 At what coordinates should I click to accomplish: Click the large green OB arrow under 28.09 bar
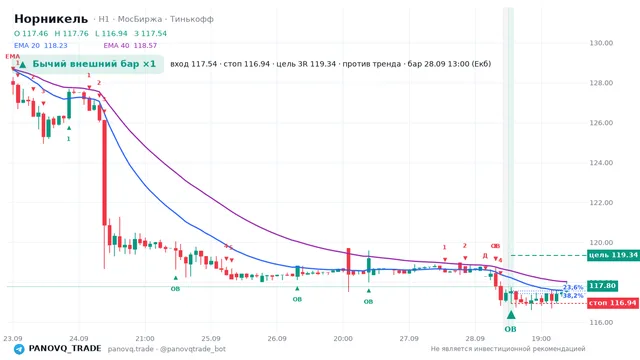(511, 315)
